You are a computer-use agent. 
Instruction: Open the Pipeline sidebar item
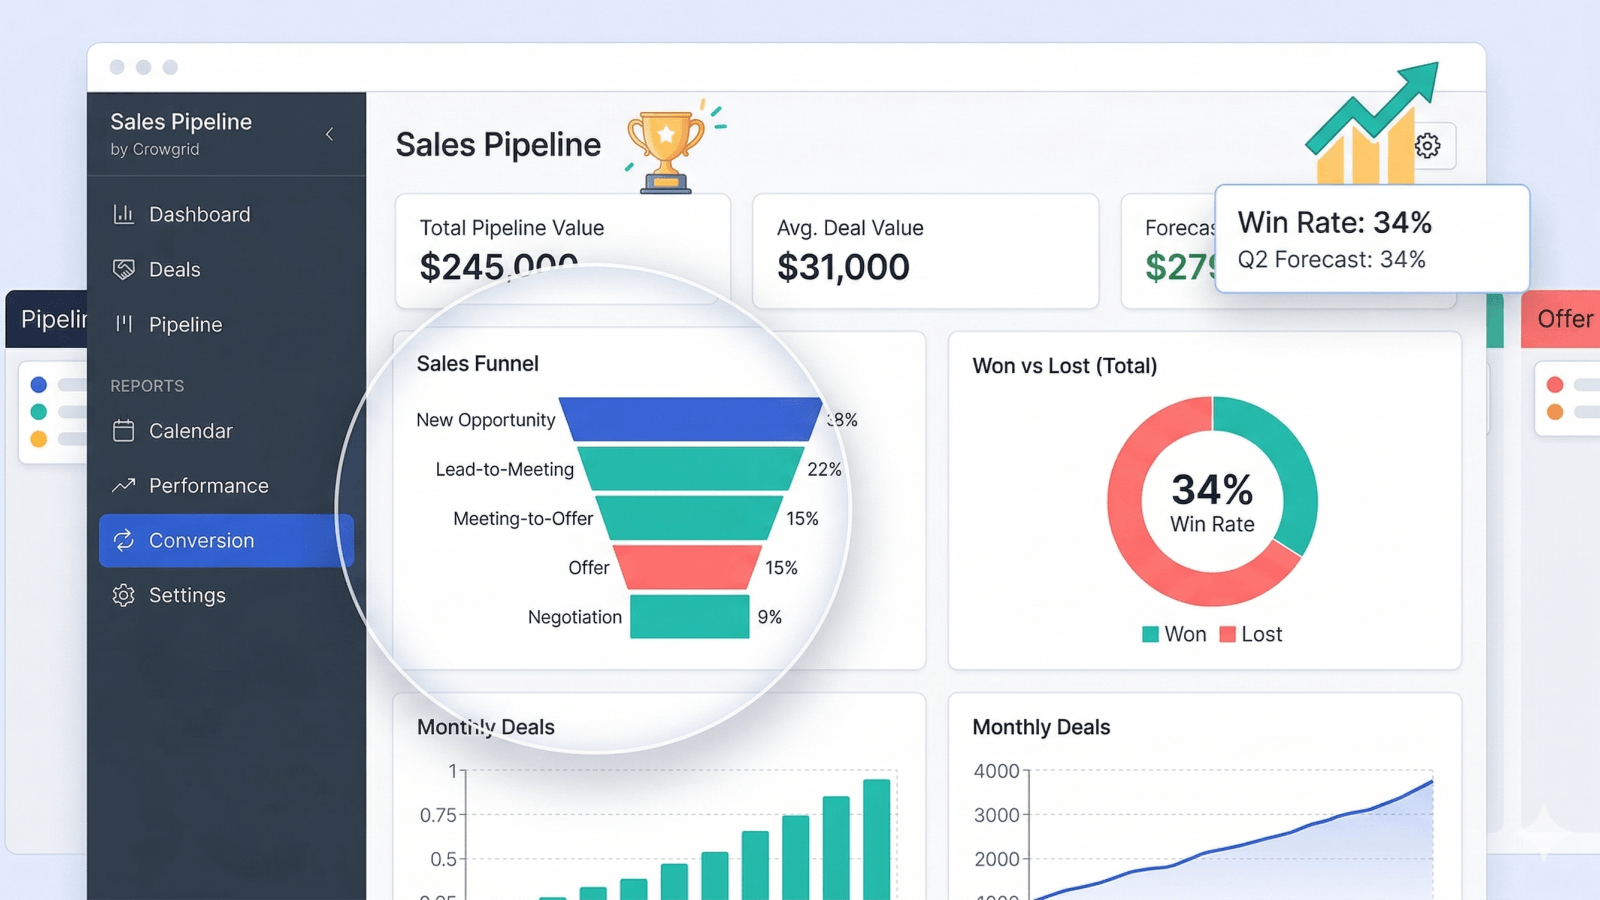coord(226,324)
